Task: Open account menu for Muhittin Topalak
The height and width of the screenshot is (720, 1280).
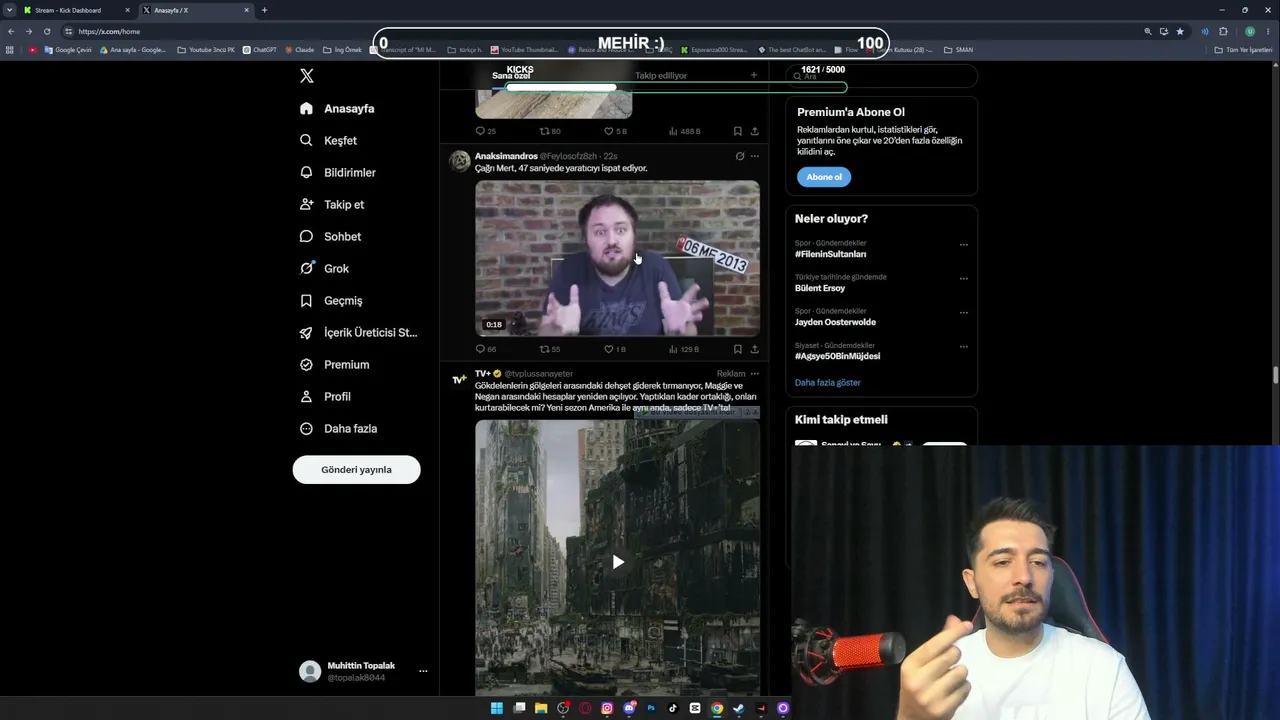Action: click(x=364, y=671)
